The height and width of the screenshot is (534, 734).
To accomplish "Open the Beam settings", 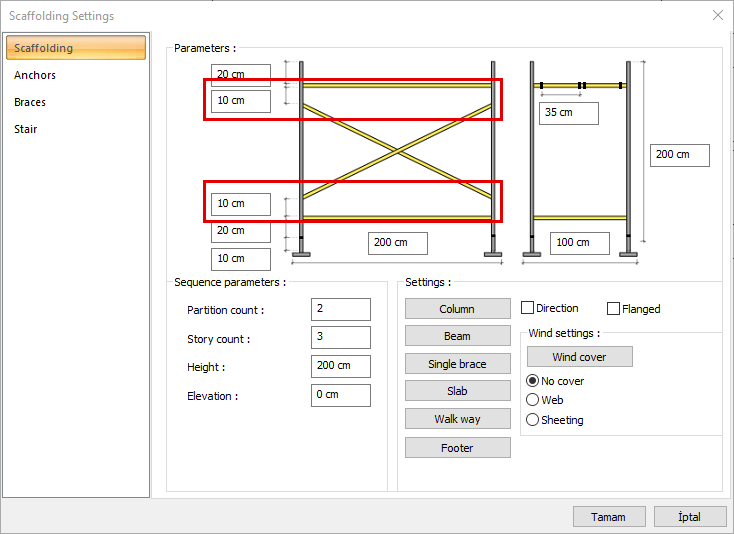I will 457,336.
